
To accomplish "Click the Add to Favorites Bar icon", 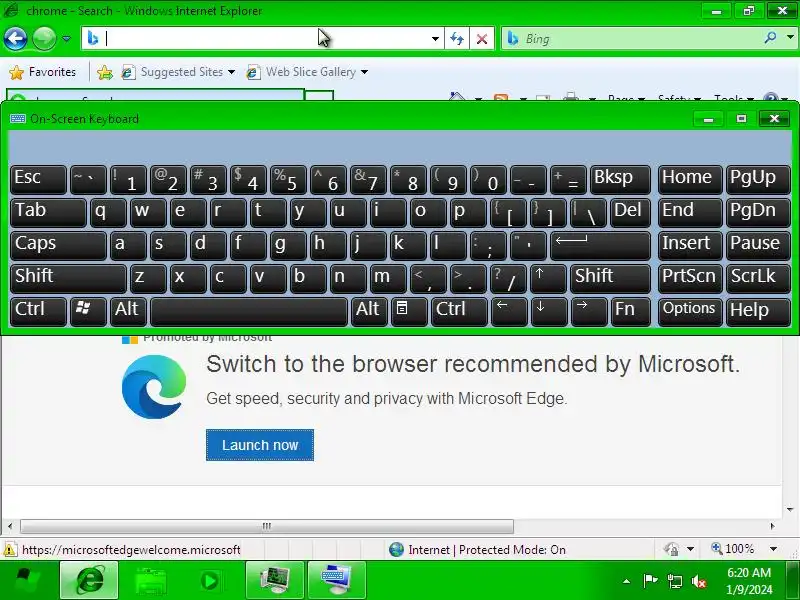I will click(x=105, y=72).
